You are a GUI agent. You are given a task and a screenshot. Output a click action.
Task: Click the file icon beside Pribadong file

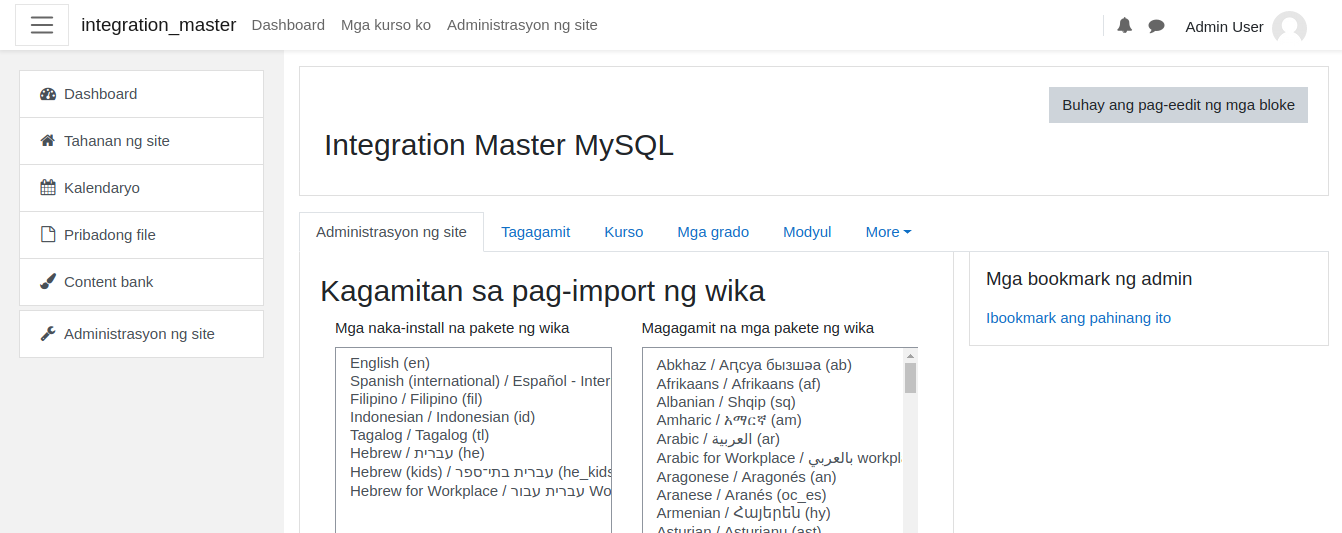pos(48,235)
